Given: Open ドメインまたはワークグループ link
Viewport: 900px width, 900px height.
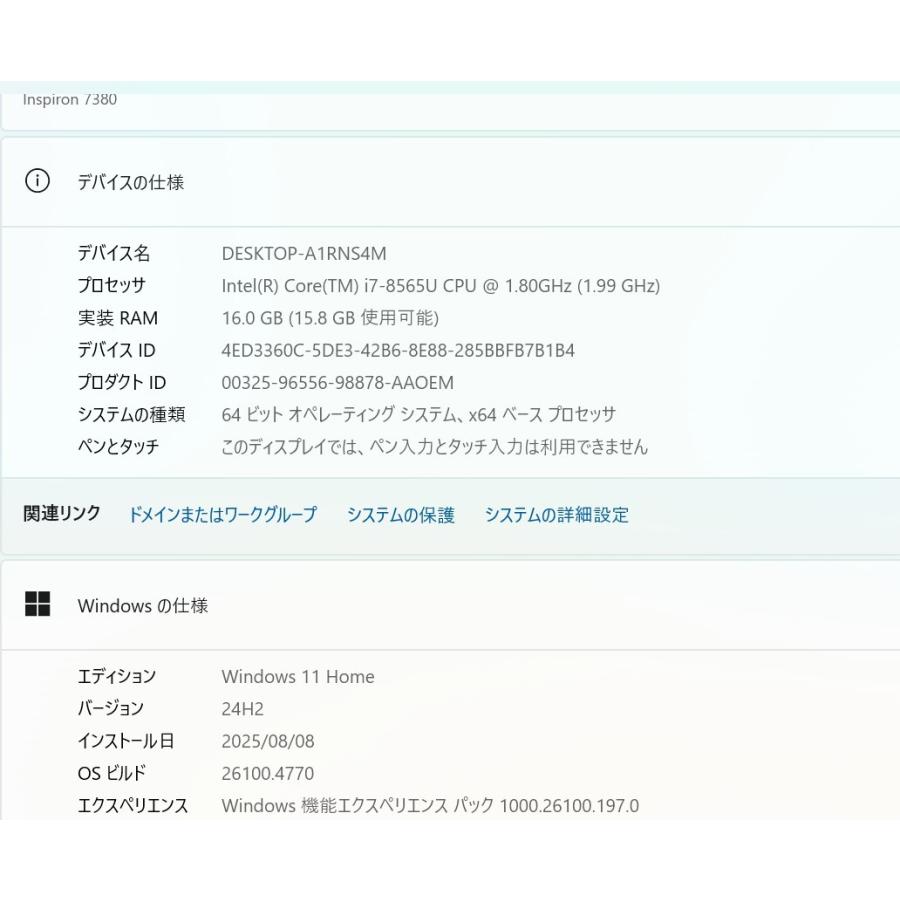Looking at the screenshot, I should point(222,514).
